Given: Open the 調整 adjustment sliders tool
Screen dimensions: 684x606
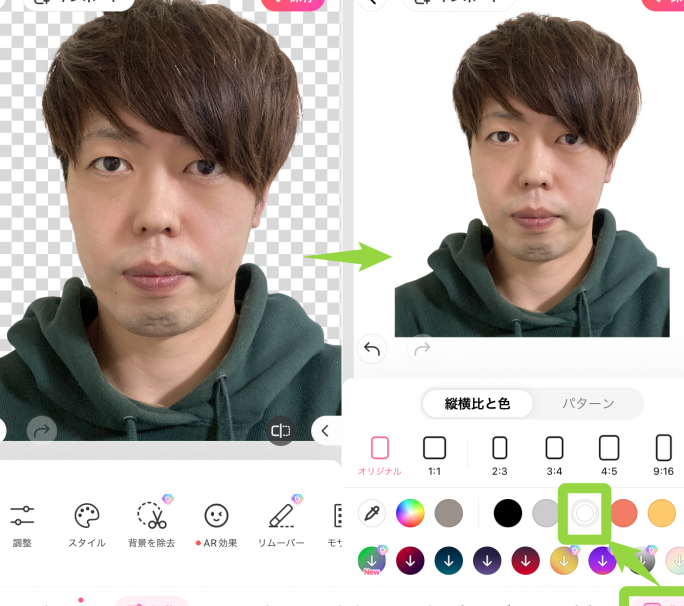Looking at the screenshot, I should point(22,525).
